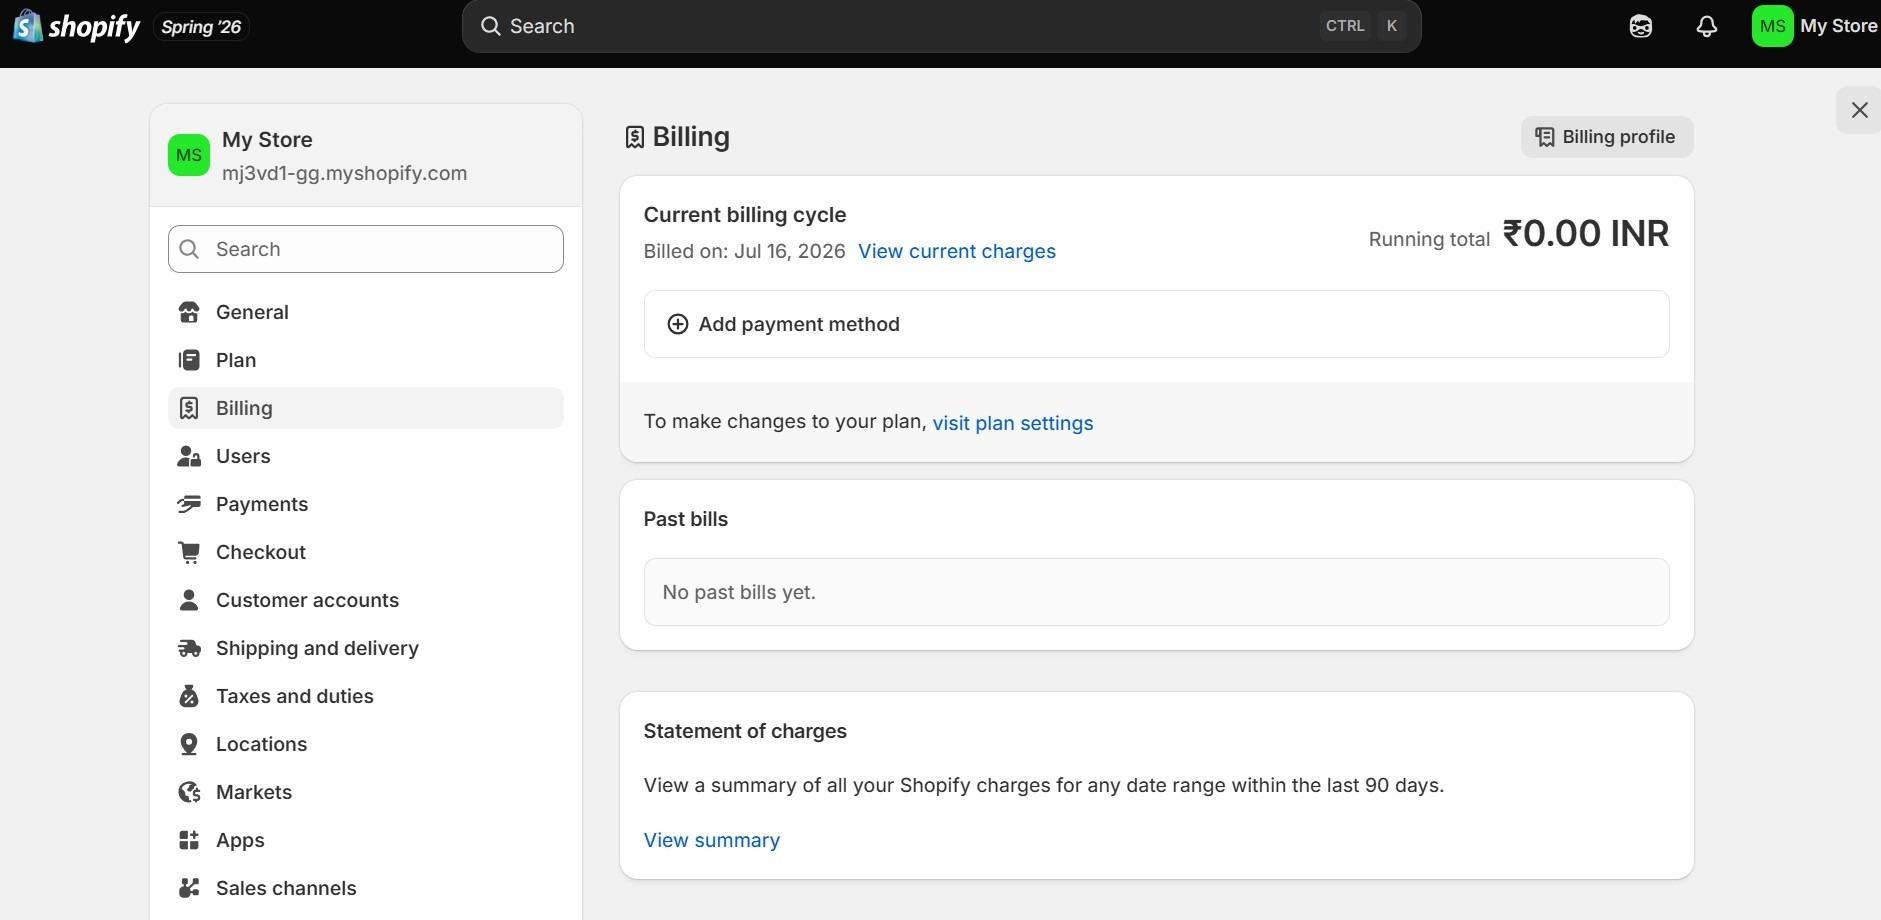Open View summary link

click(x=712, y=840)
